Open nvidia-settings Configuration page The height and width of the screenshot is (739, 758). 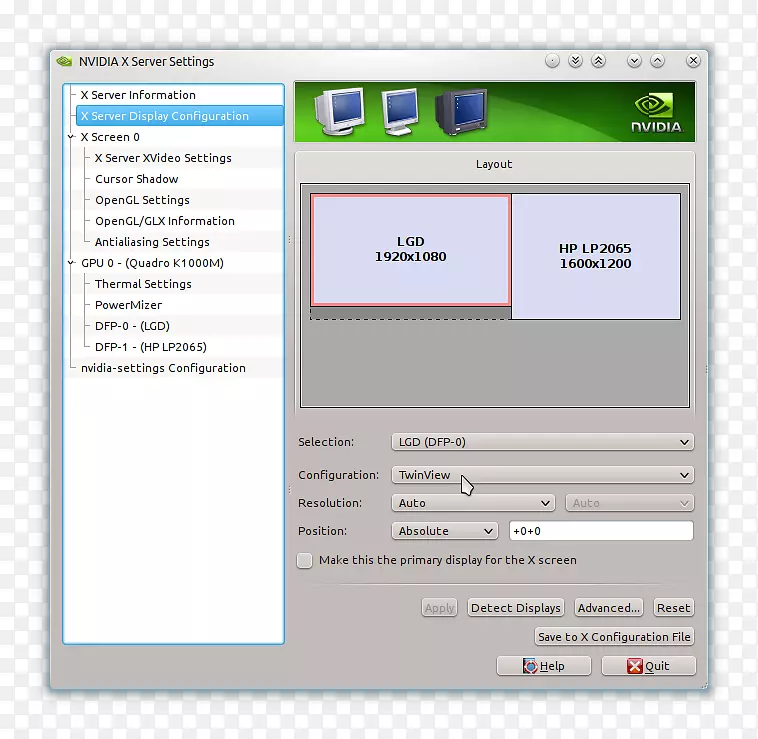point(163,368)
